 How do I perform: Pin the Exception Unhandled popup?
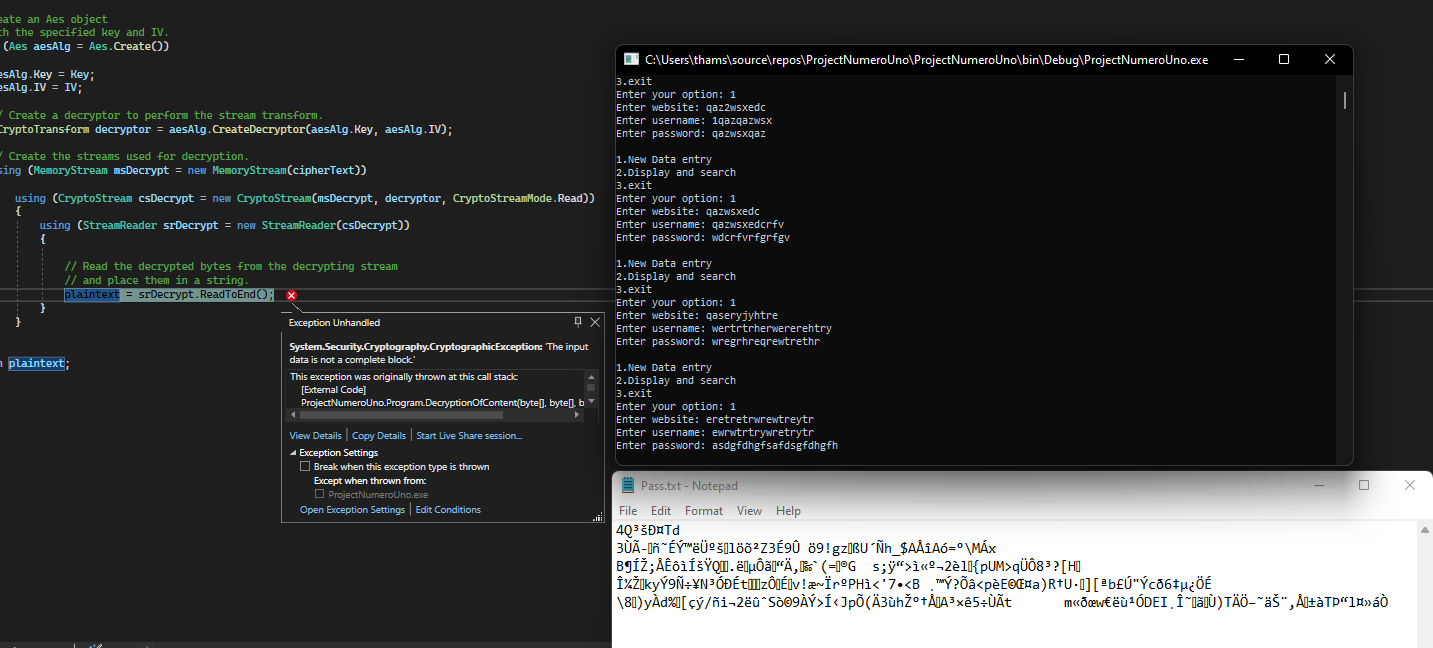[x=578, y=322]
